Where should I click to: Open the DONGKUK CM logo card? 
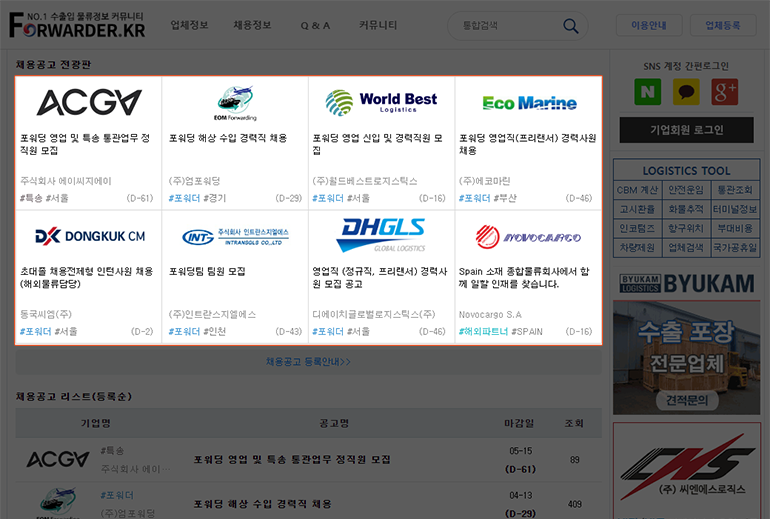(90, 236)
